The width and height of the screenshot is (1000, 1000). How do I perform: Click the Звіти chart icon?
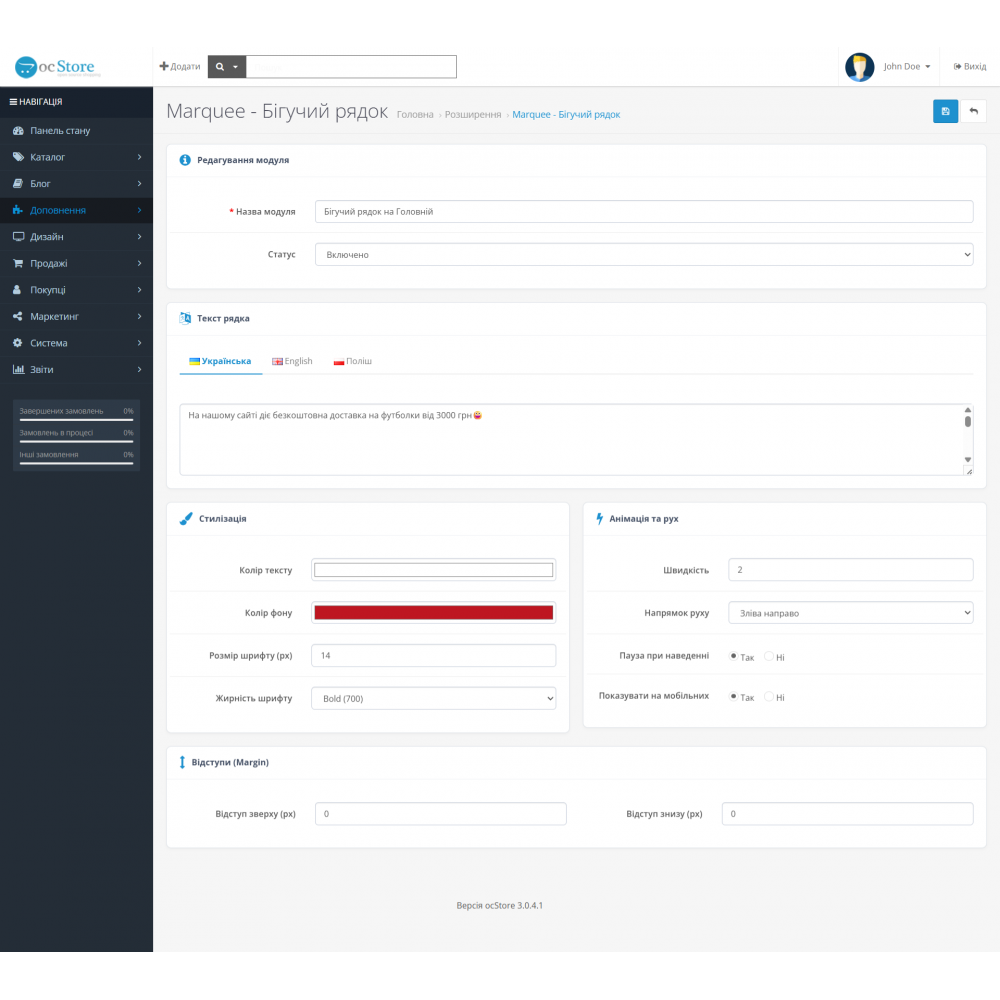[x=18, y=370]
